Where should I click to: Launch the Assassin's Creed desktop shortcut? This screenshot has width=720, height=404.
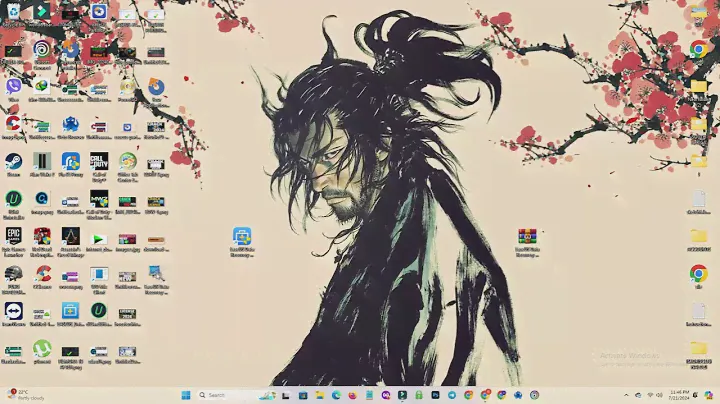pyautogui.click(x=70, y=236)
